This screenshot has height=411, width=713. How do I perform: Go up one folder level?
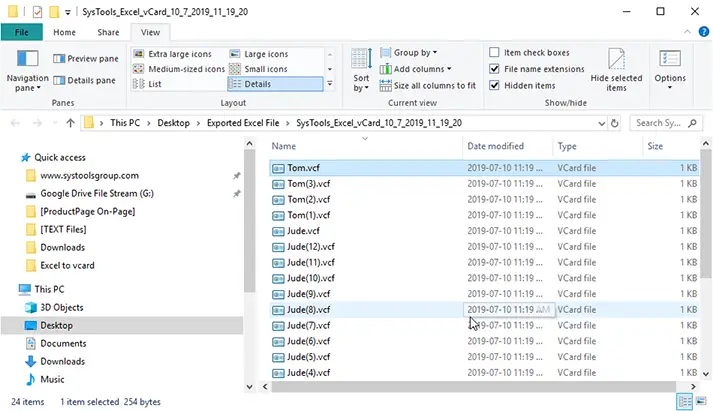70,123
